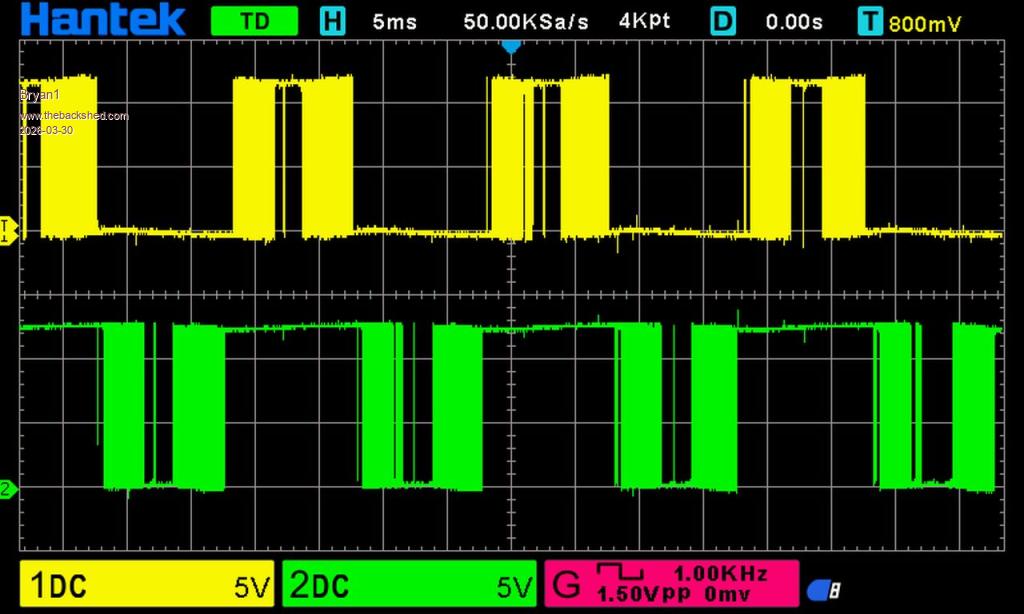
Task: Click the 1.00KHz generator frequency readout
Action: [x=720, y=573]
